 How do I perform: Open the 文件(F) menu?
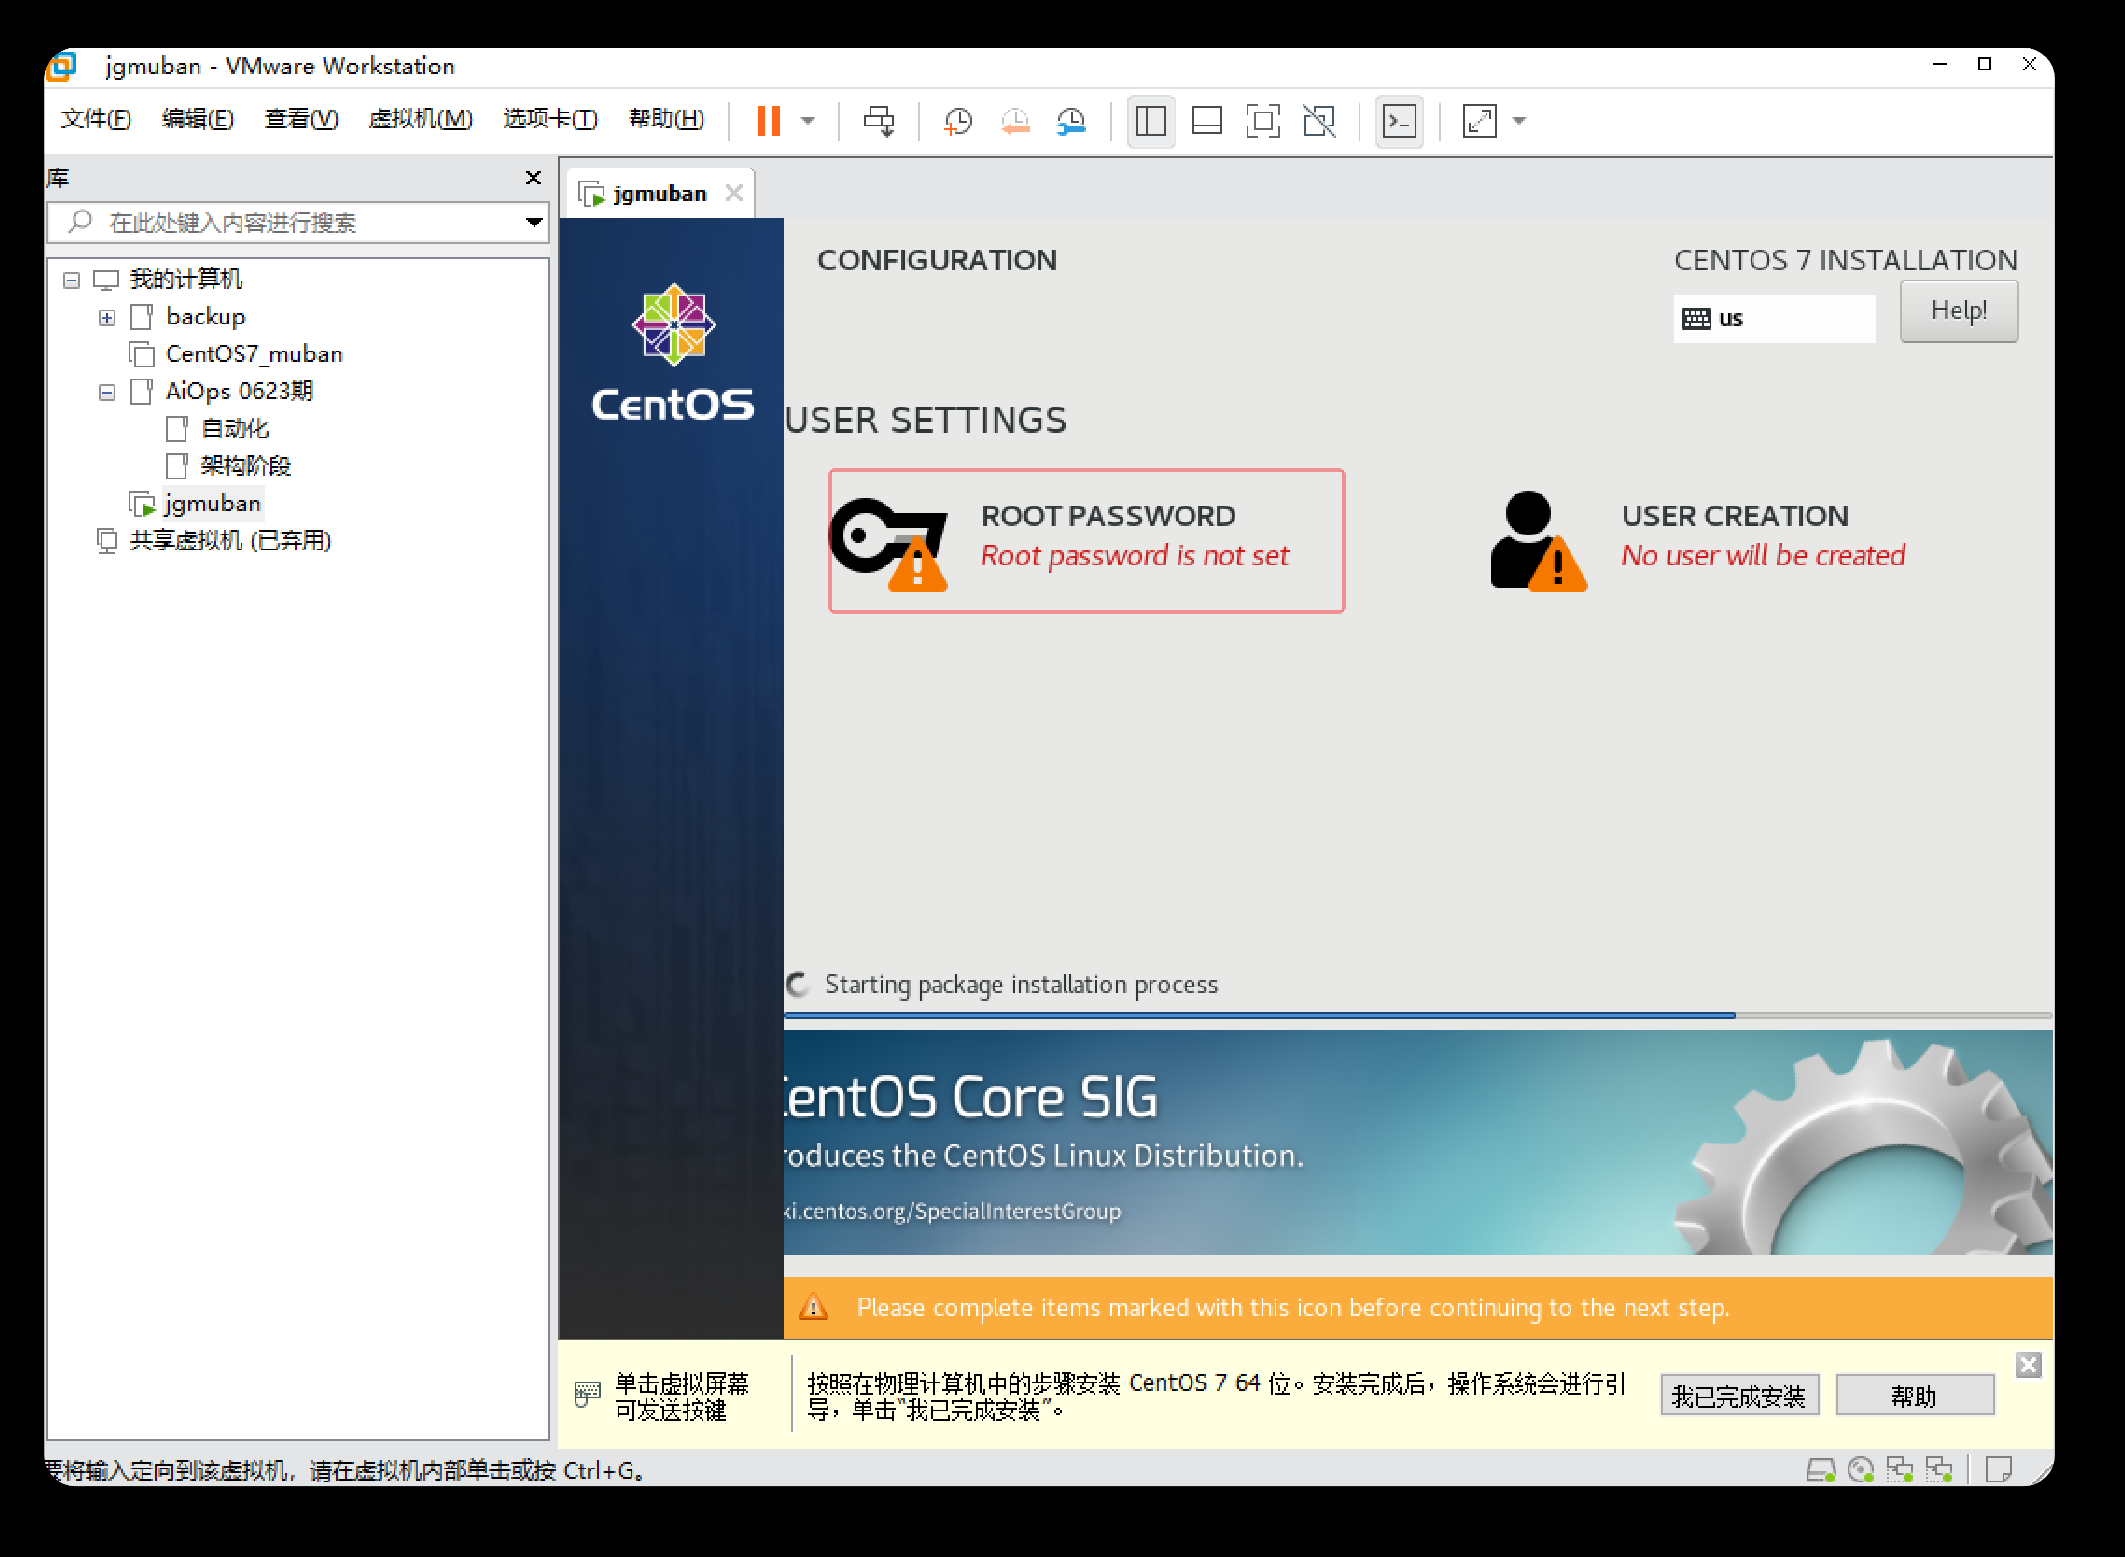[95, 119]
